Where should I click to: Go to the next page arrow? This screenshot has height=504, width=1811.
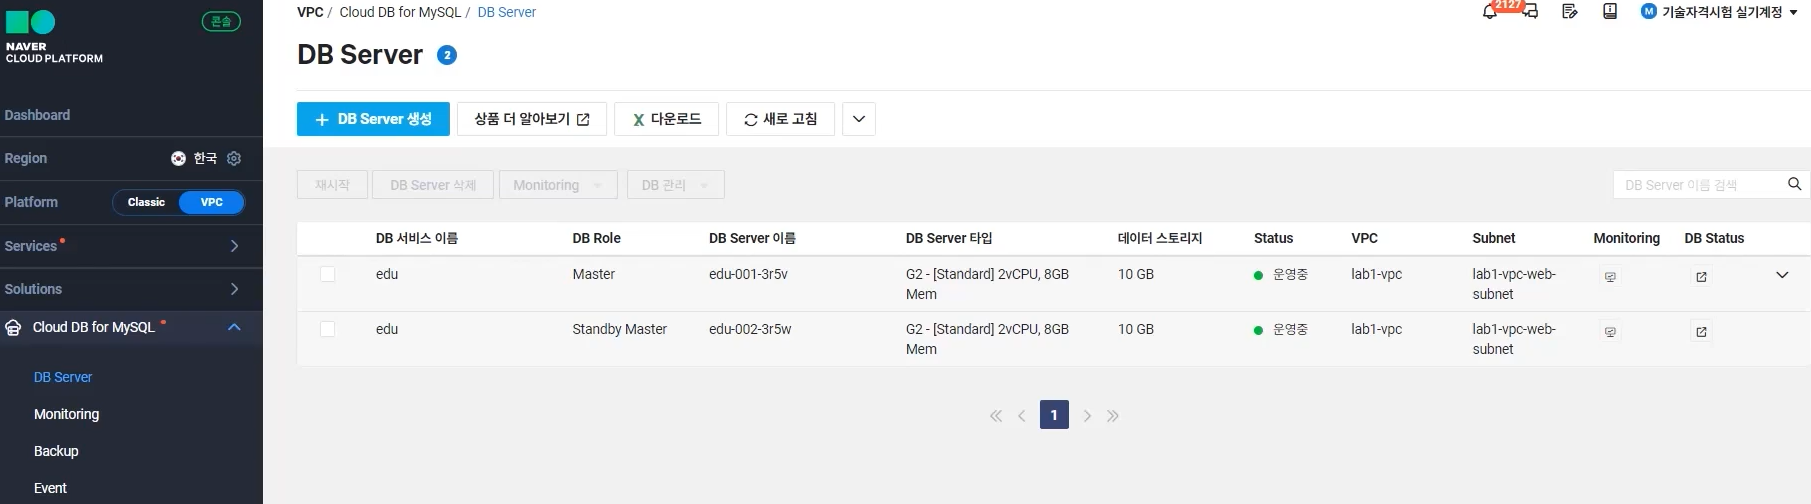[1087, 416]
